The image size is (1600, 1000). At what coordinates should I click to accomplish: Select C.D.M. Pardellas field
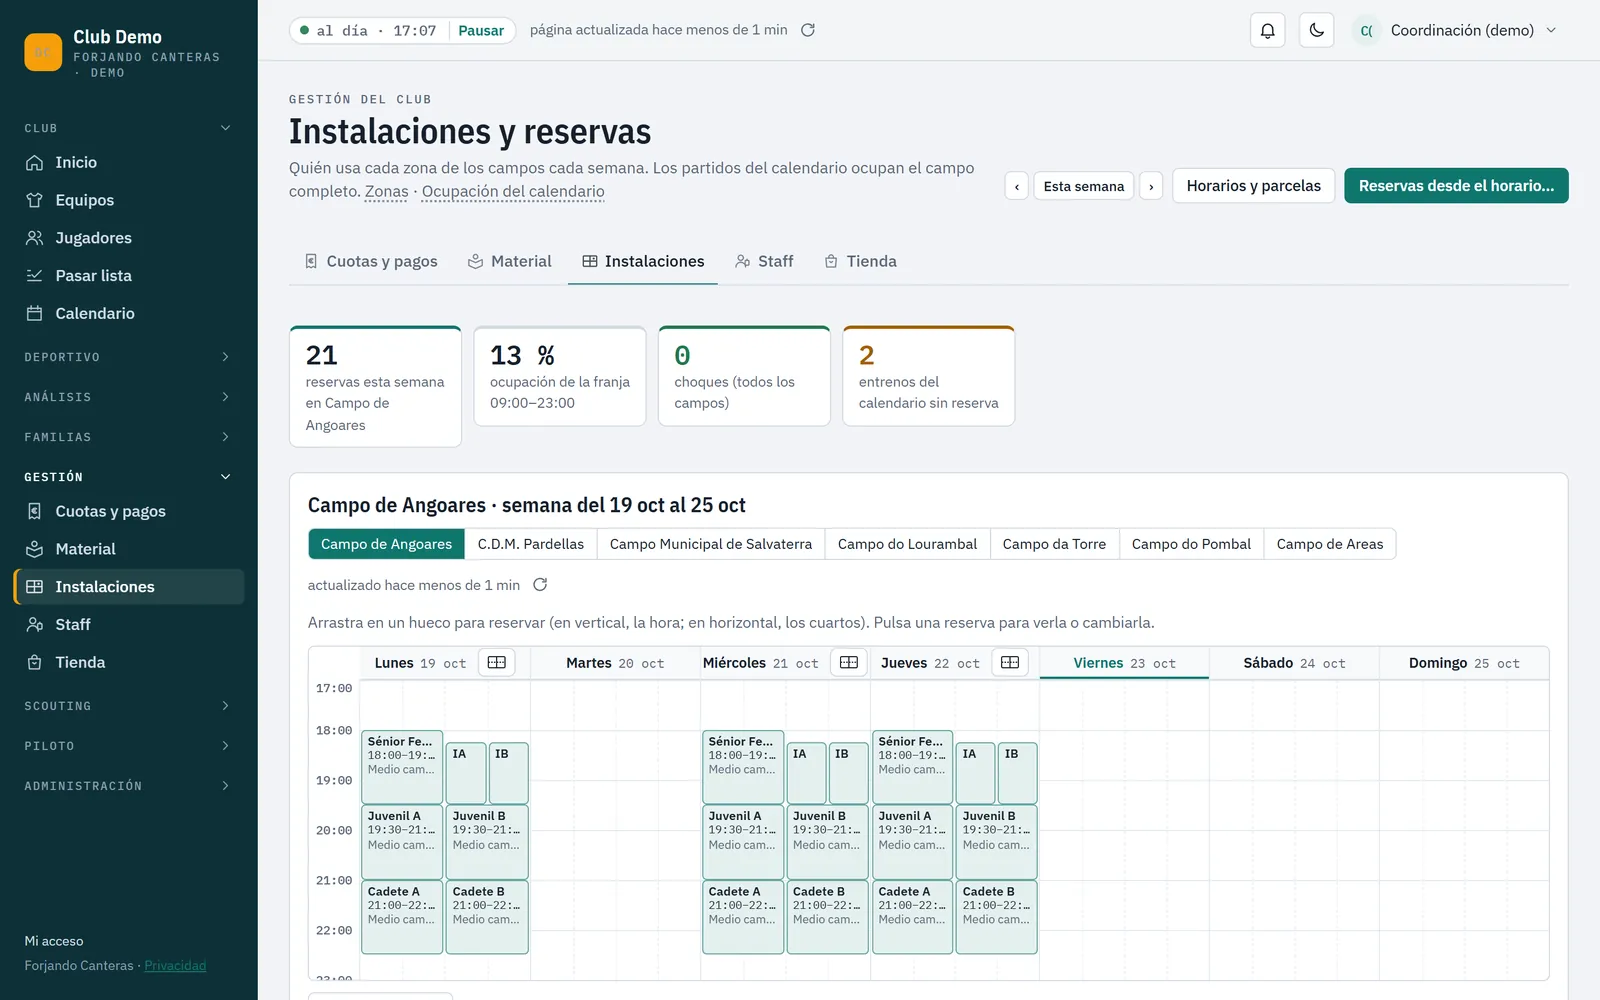[531, 544]
